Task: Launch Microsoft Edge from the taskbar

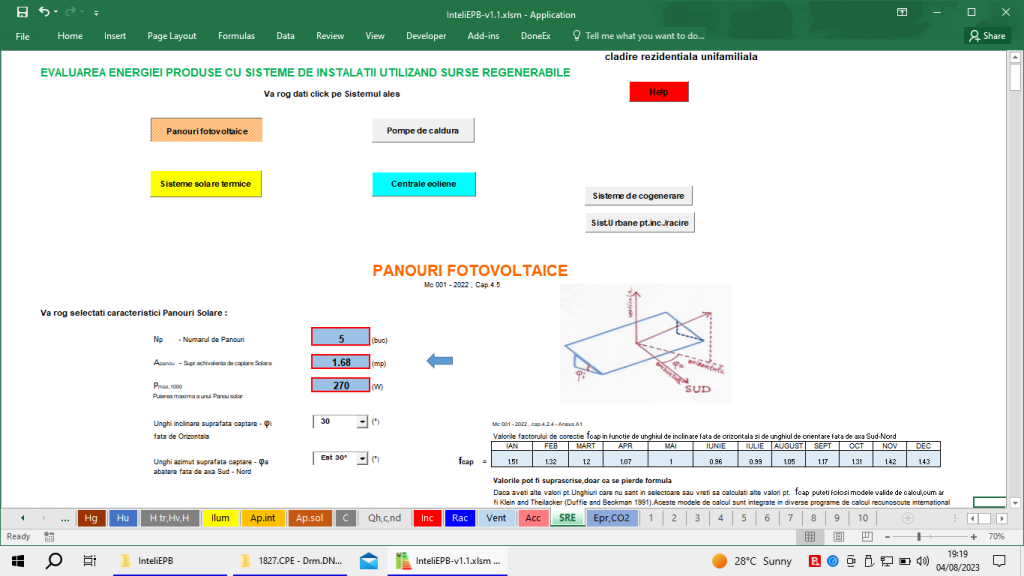Action: 367,561
